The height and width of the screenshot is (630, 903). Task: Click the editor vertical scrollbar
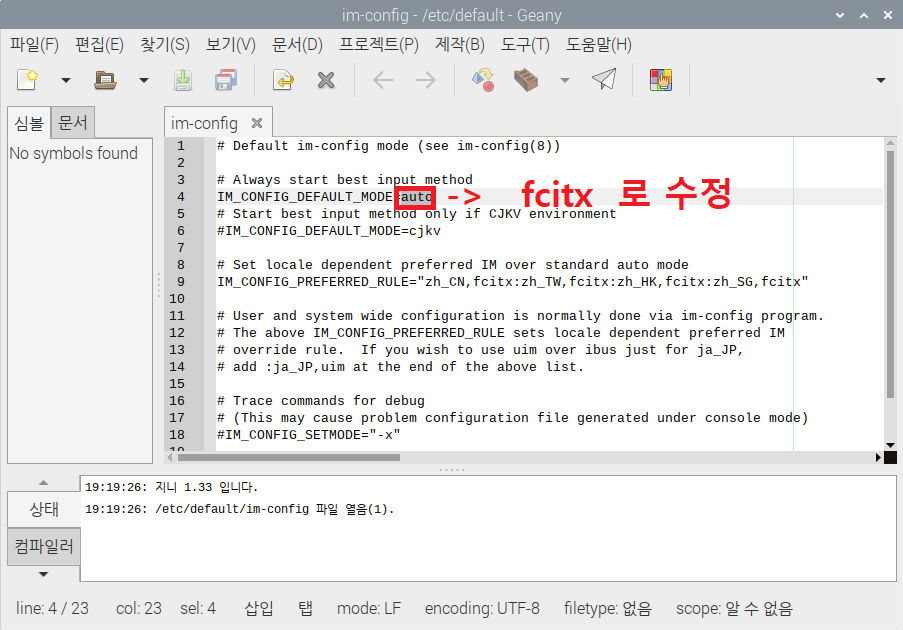[x=890, y=274]
